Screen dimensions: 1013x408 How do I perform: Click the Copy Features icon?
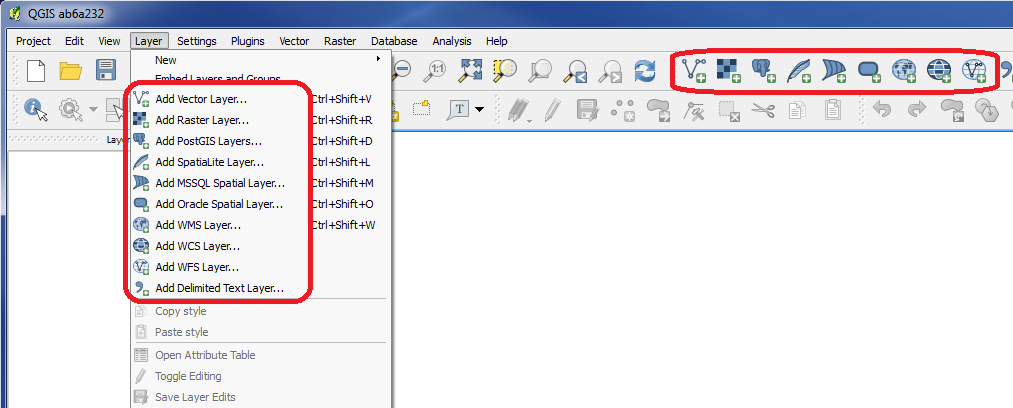[797, 110]
